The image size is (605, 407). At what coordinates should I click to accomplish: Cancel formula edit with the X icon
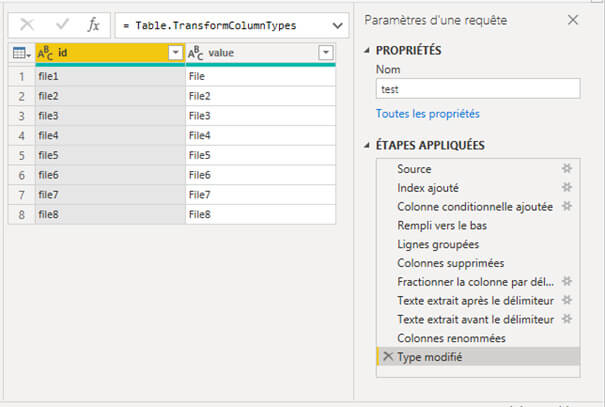[x=27, y=25]
